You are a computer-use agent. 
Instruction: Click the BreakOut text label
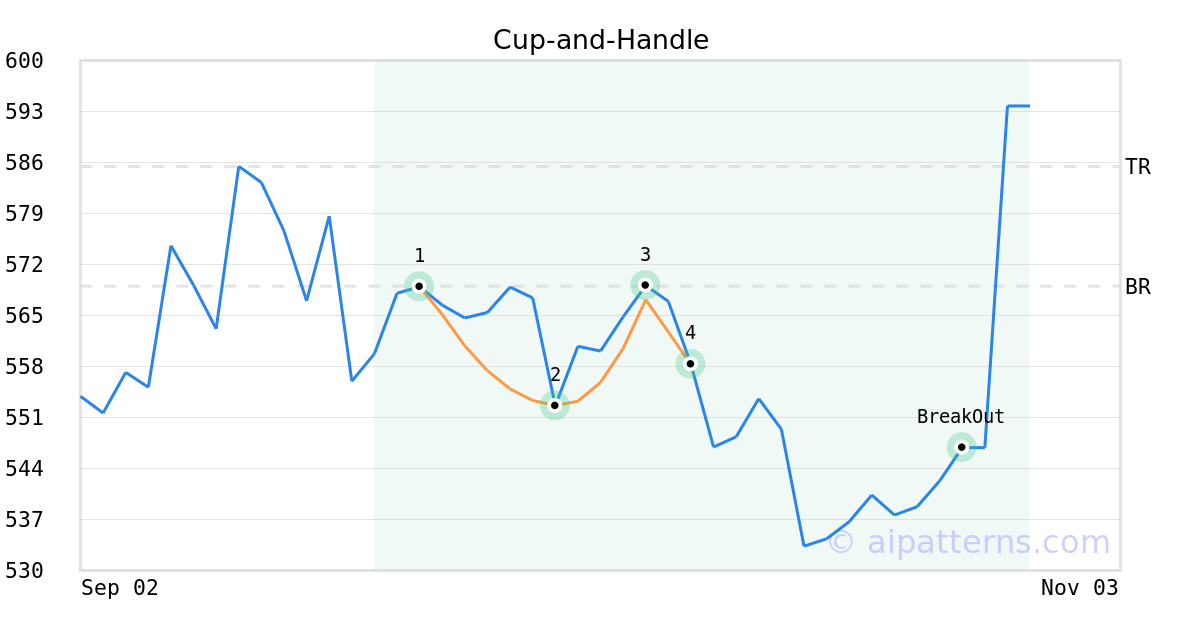point(960,417)
